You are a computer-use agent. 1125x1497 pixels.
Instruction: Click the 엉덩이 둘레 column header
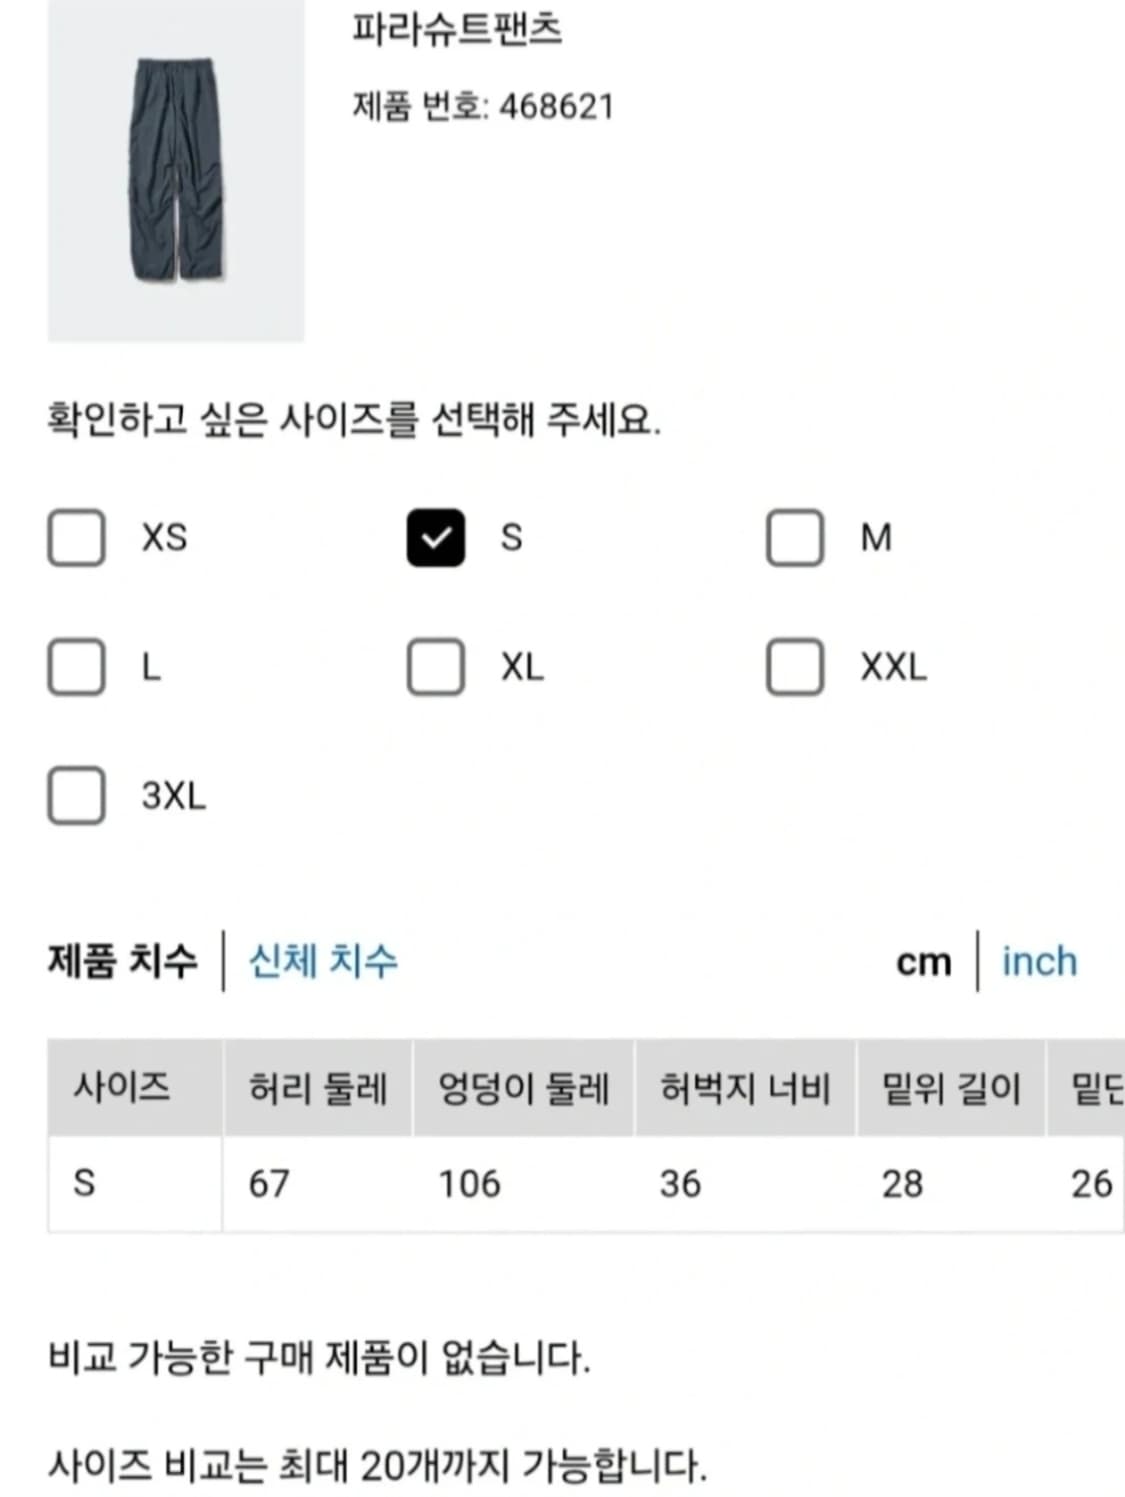(524, 1089)
